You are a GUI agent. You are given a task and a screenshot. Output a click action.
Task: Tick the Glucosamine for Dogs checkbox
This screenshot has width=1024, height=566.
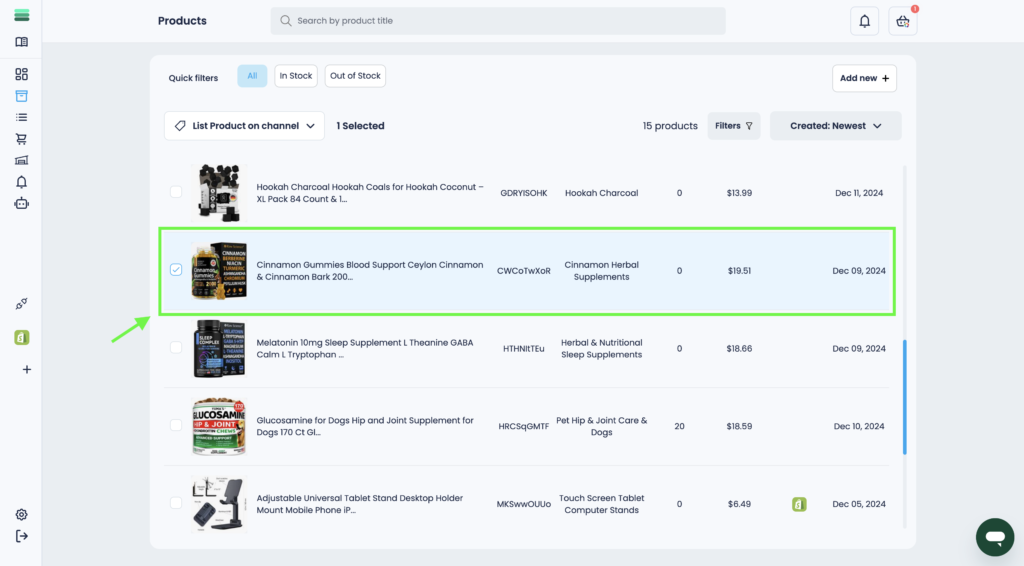176,426
